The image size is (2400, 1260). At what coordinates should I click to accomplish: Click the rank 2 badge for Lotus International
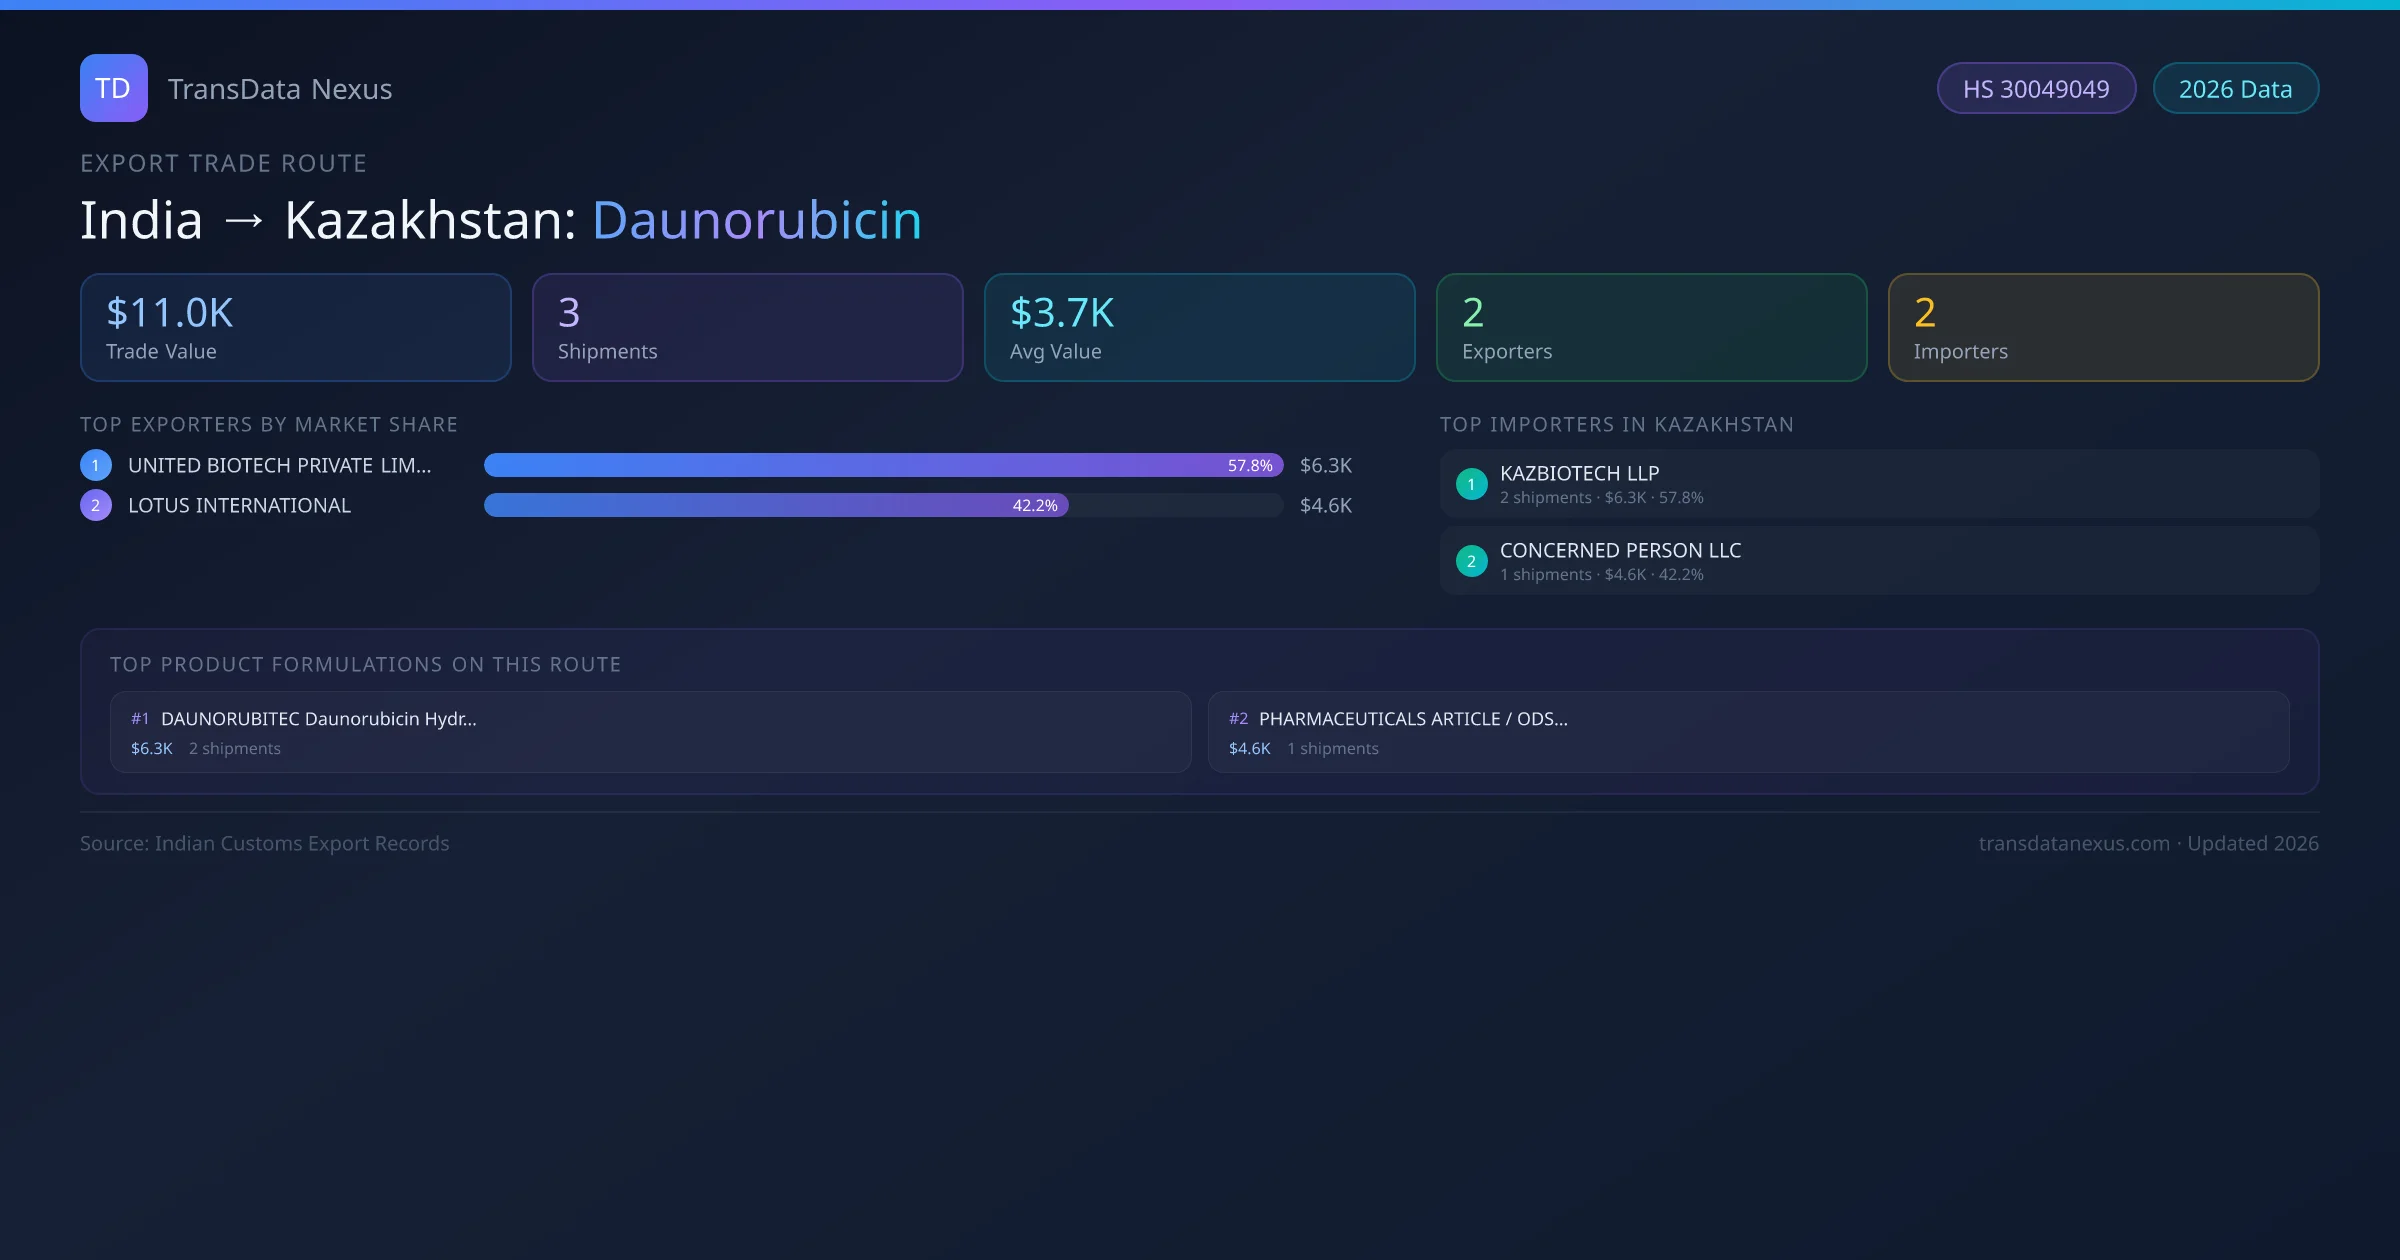96,505
